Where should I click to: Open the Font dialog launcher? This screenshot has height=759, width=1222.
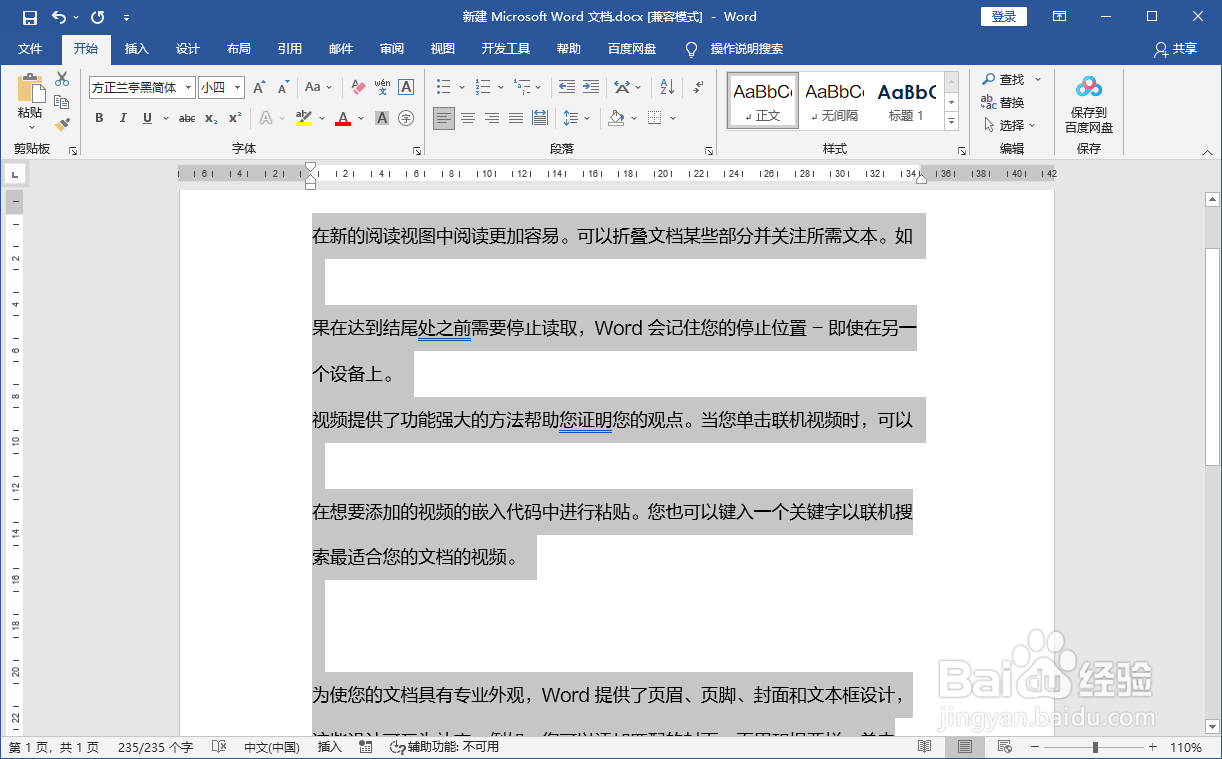416,151
